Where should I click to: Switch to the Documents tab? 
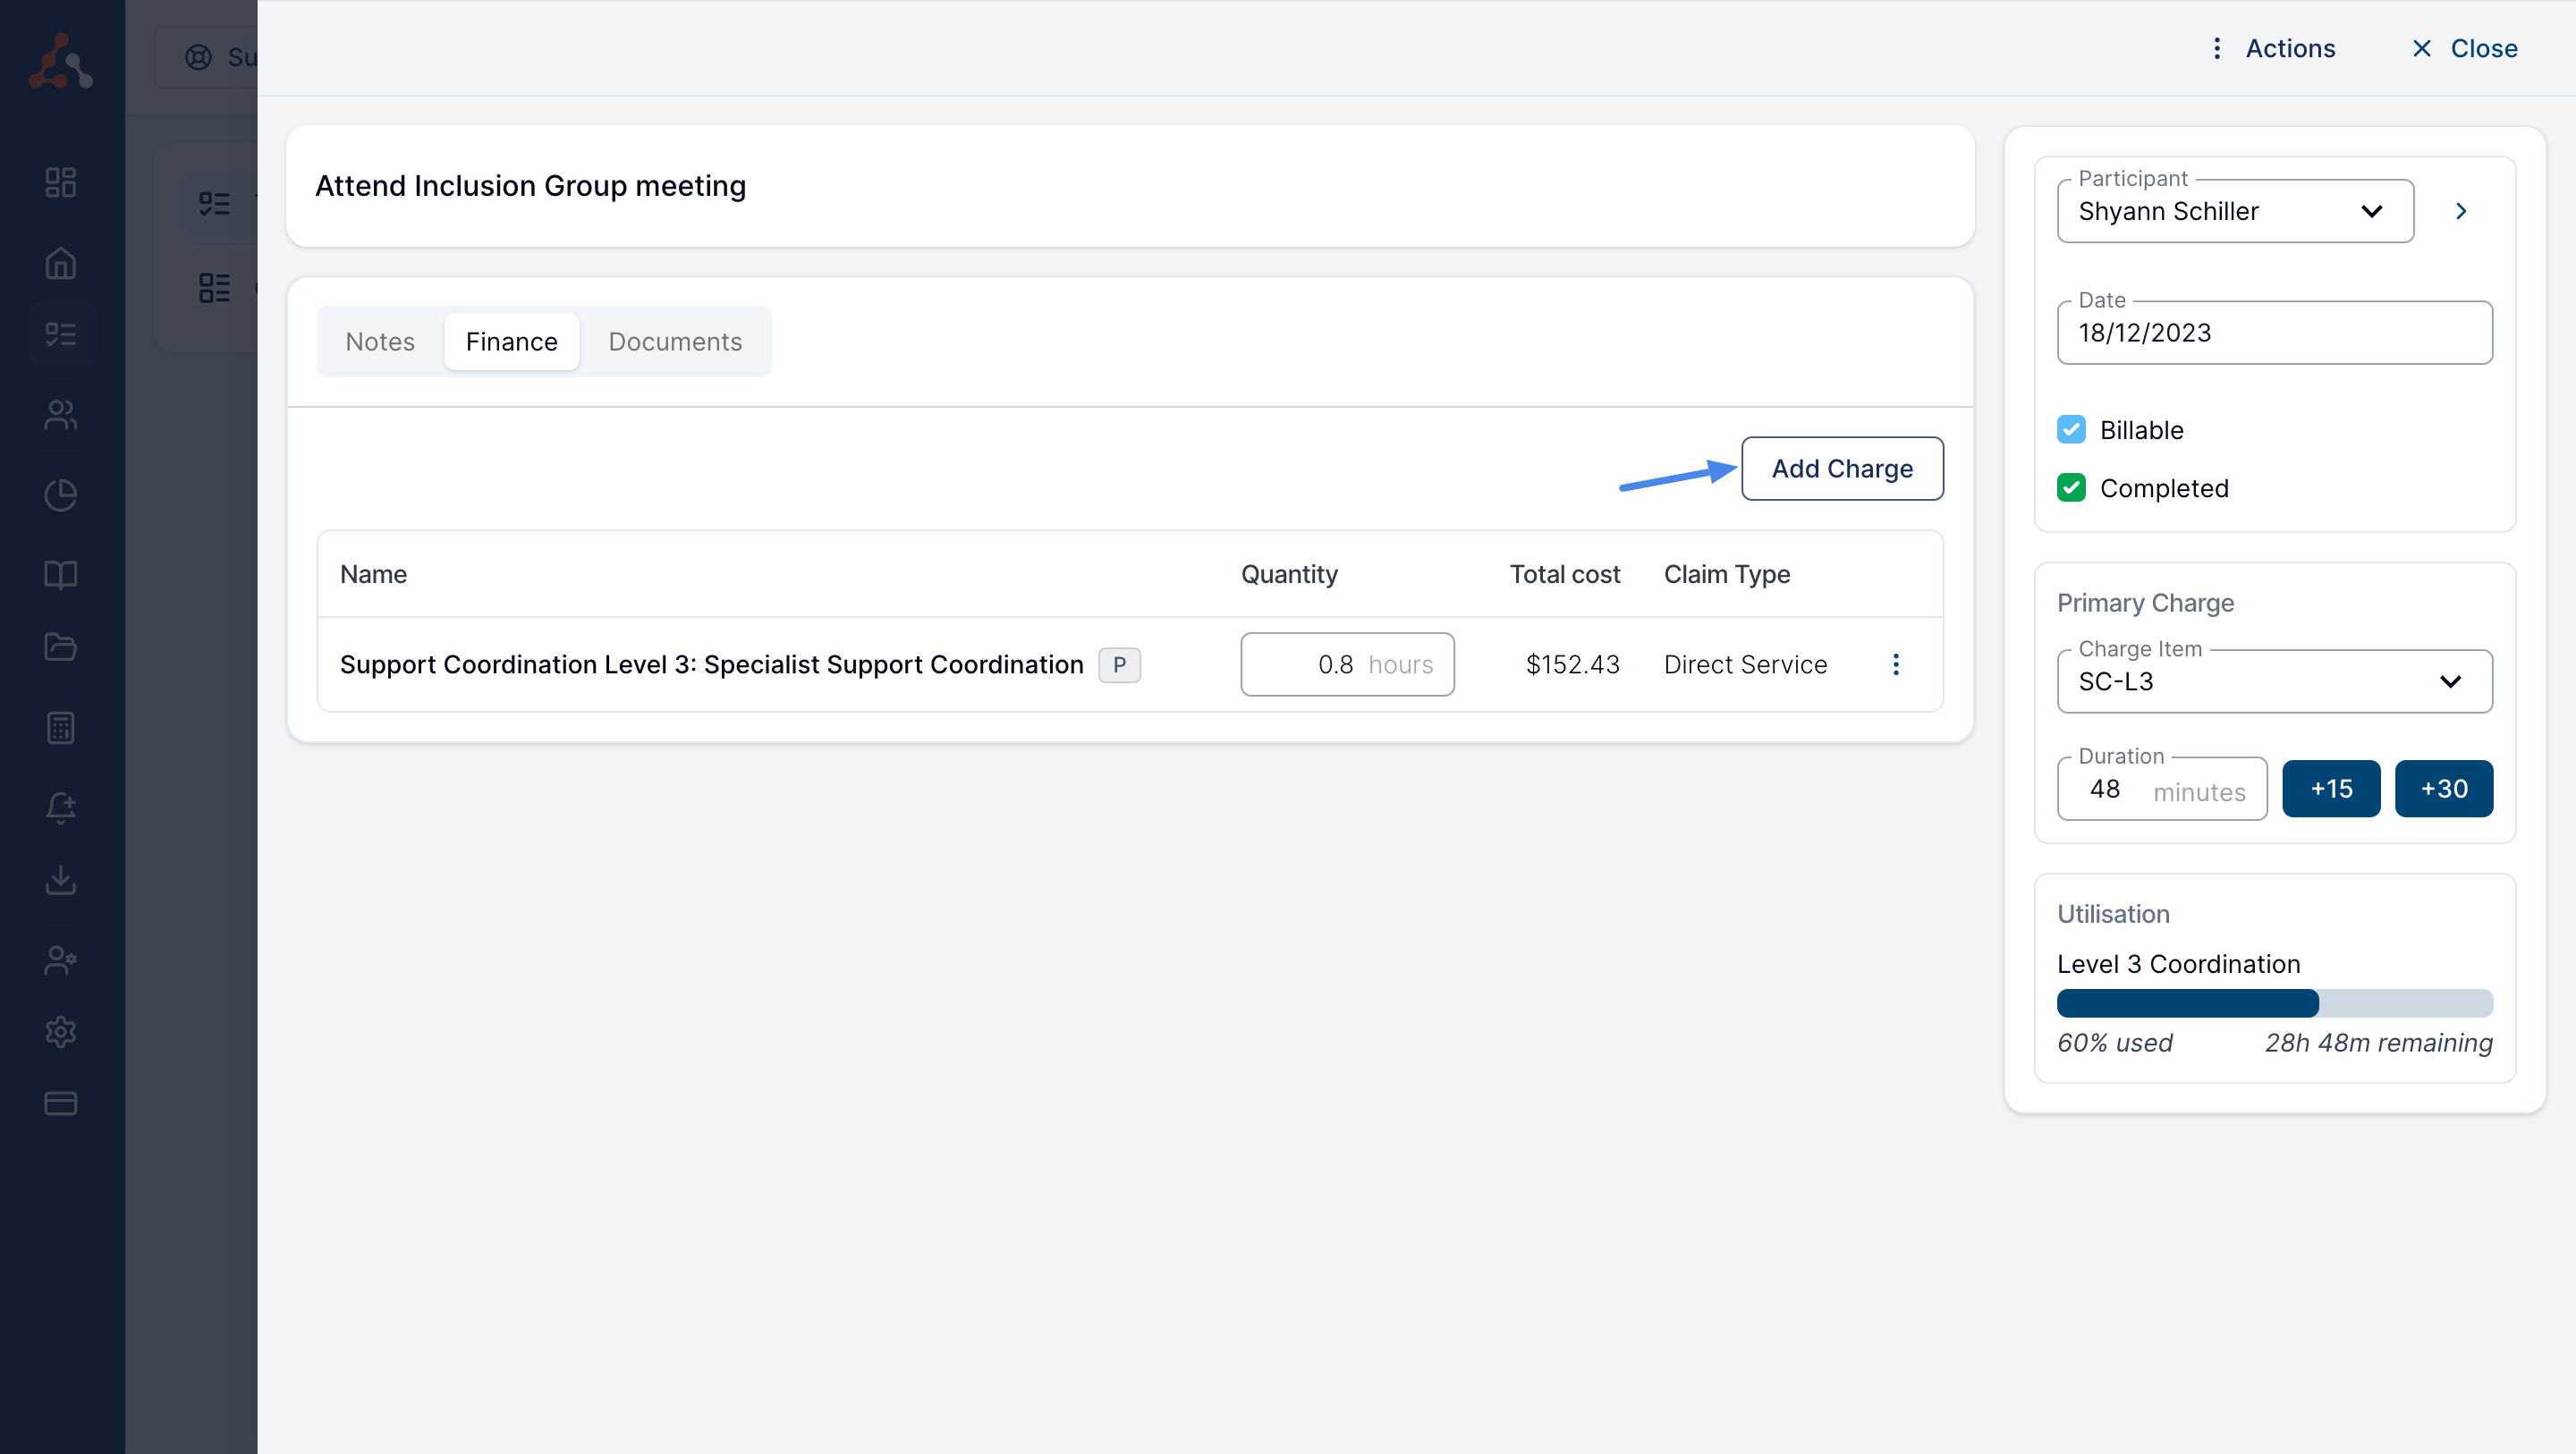pyautogui.click(x=675, y=342)
